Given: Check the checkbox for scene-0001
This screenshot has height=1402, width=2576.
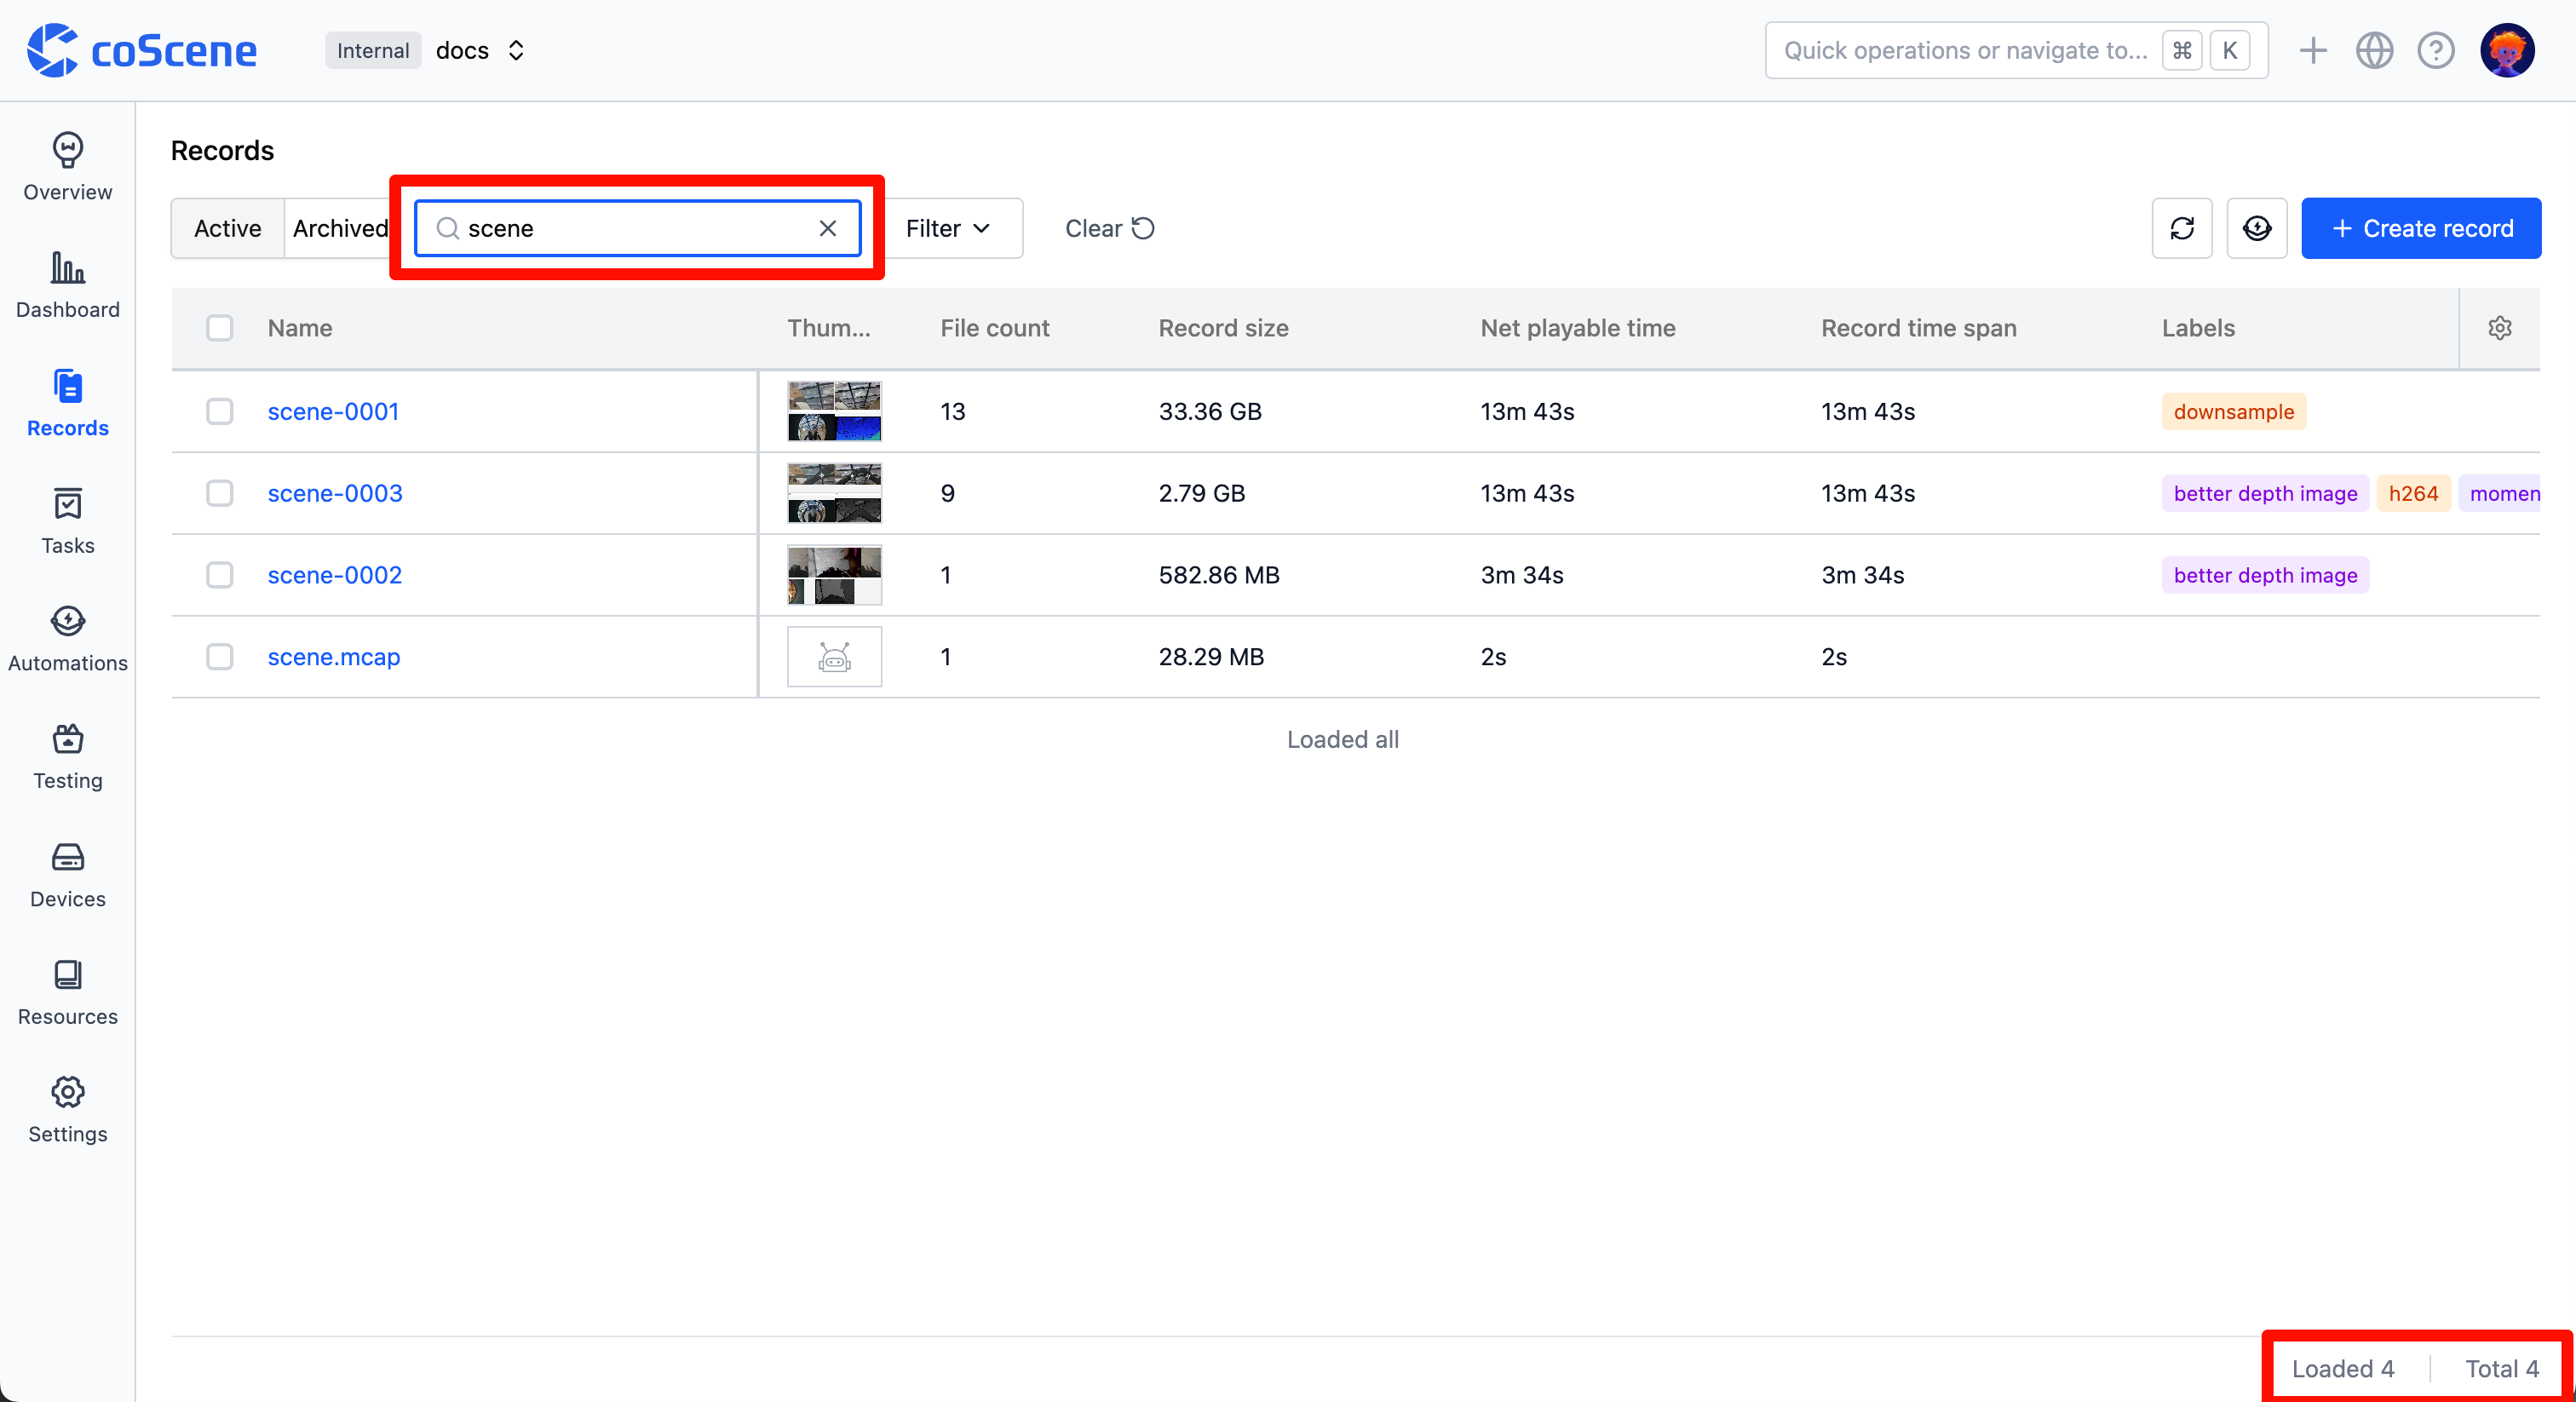Looking at the screenshot, I should [x=220, y=411].
